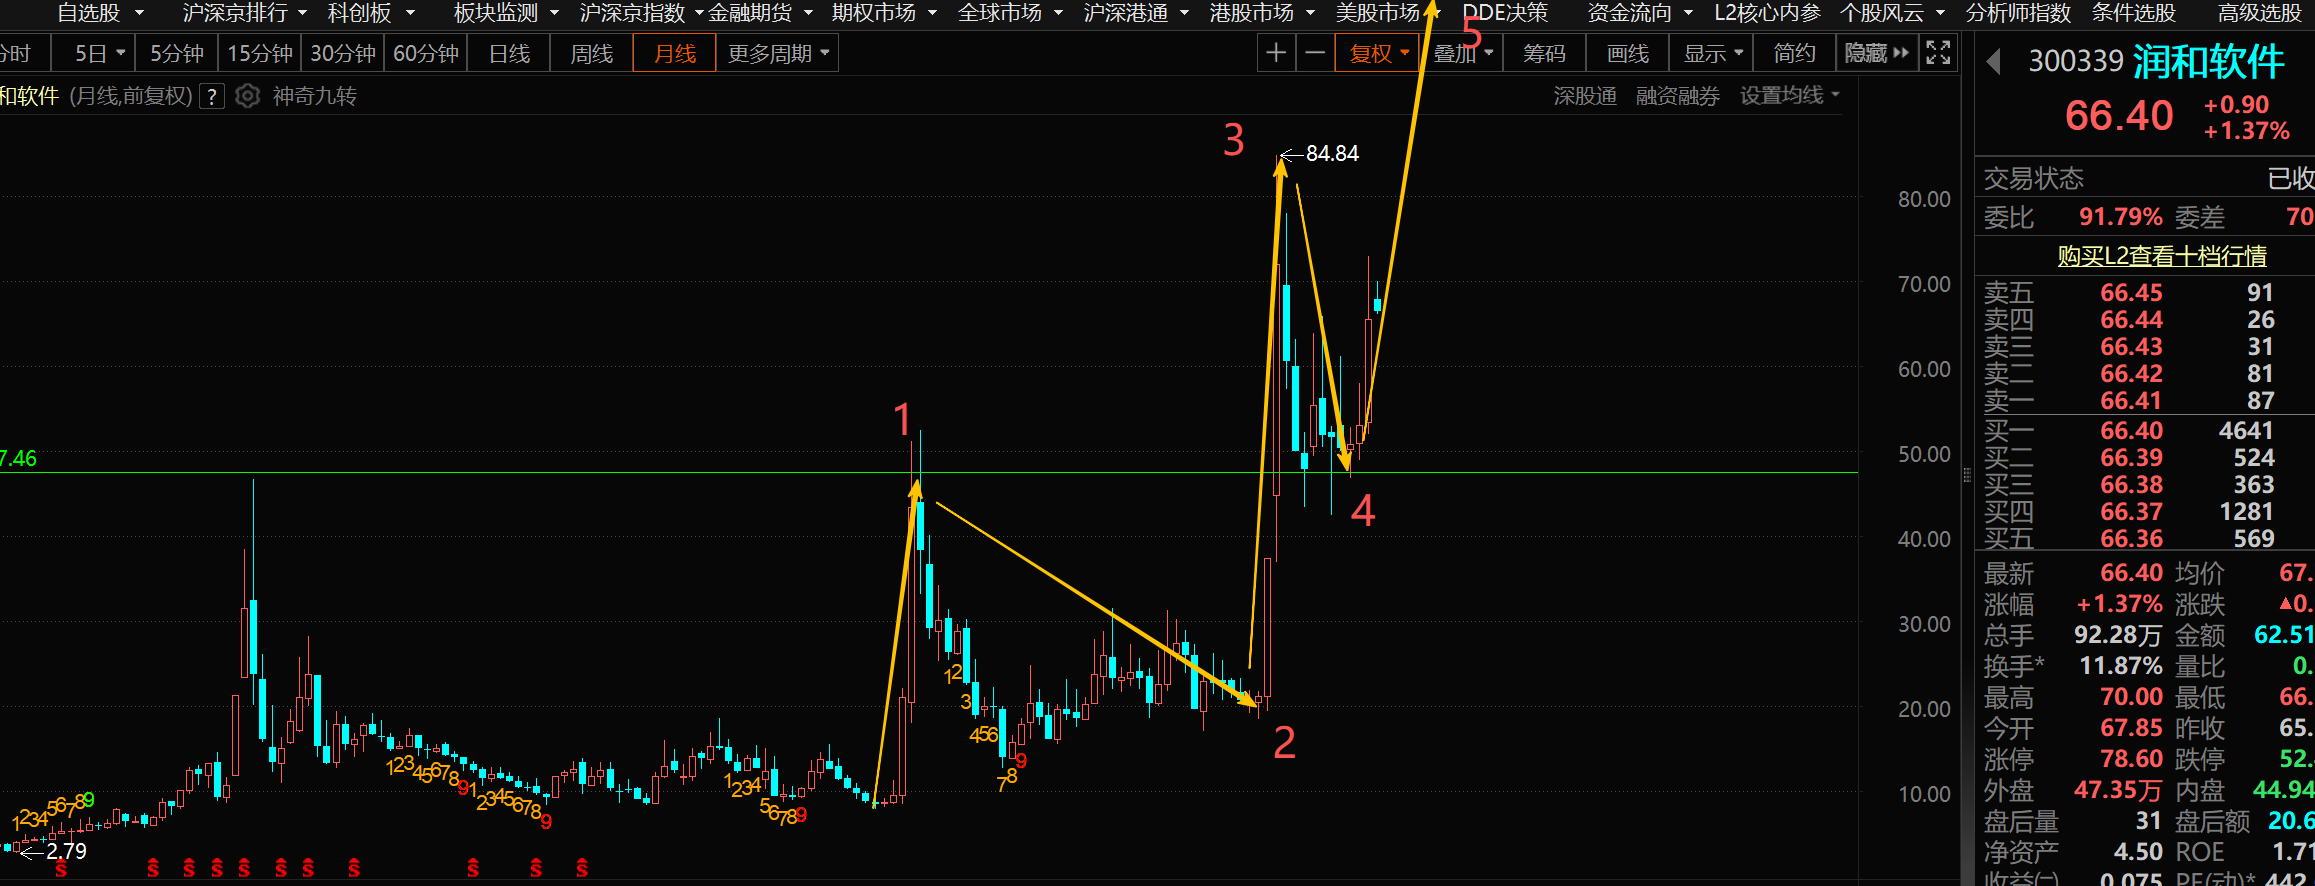Toggle 深股通 tag
The width and height of the screenshot is (2315, 886).
tap(1585, 96)
